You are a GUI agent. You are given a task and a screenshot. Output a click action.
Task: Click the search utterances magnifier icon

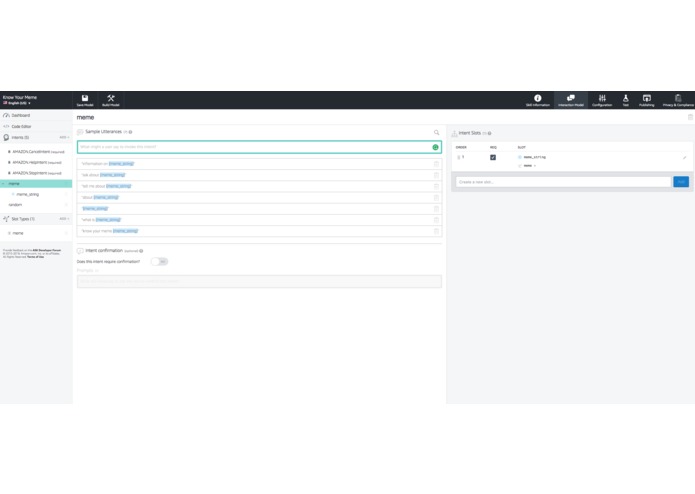click(437, 132)
